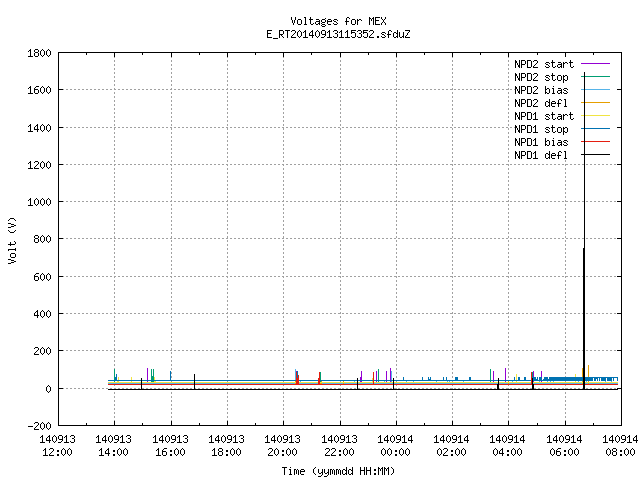
Task: Click the tall black NPD1 defl spike near 06:40
Action: [x=584, y=231]
